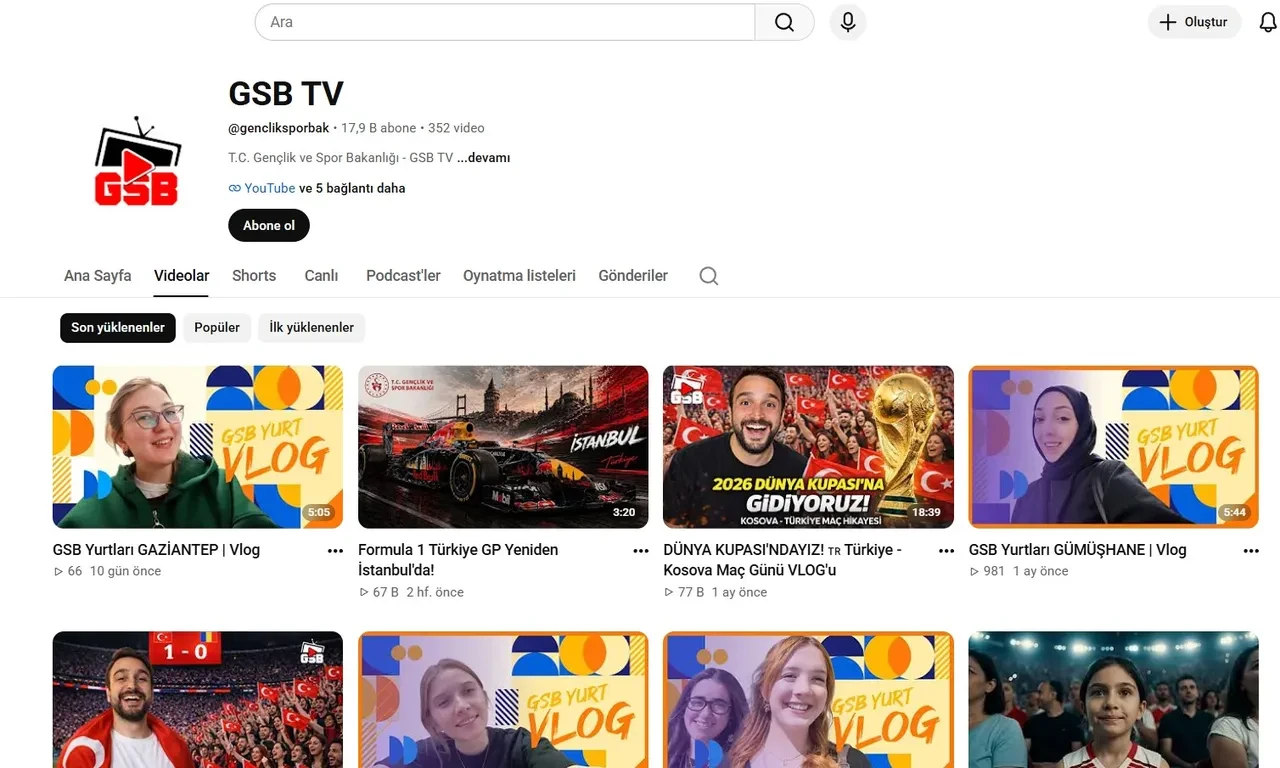The width and height of the screenshot is (1280, 768).
Task: Search within channel using magnifier icon
Action: click(709, 276)
